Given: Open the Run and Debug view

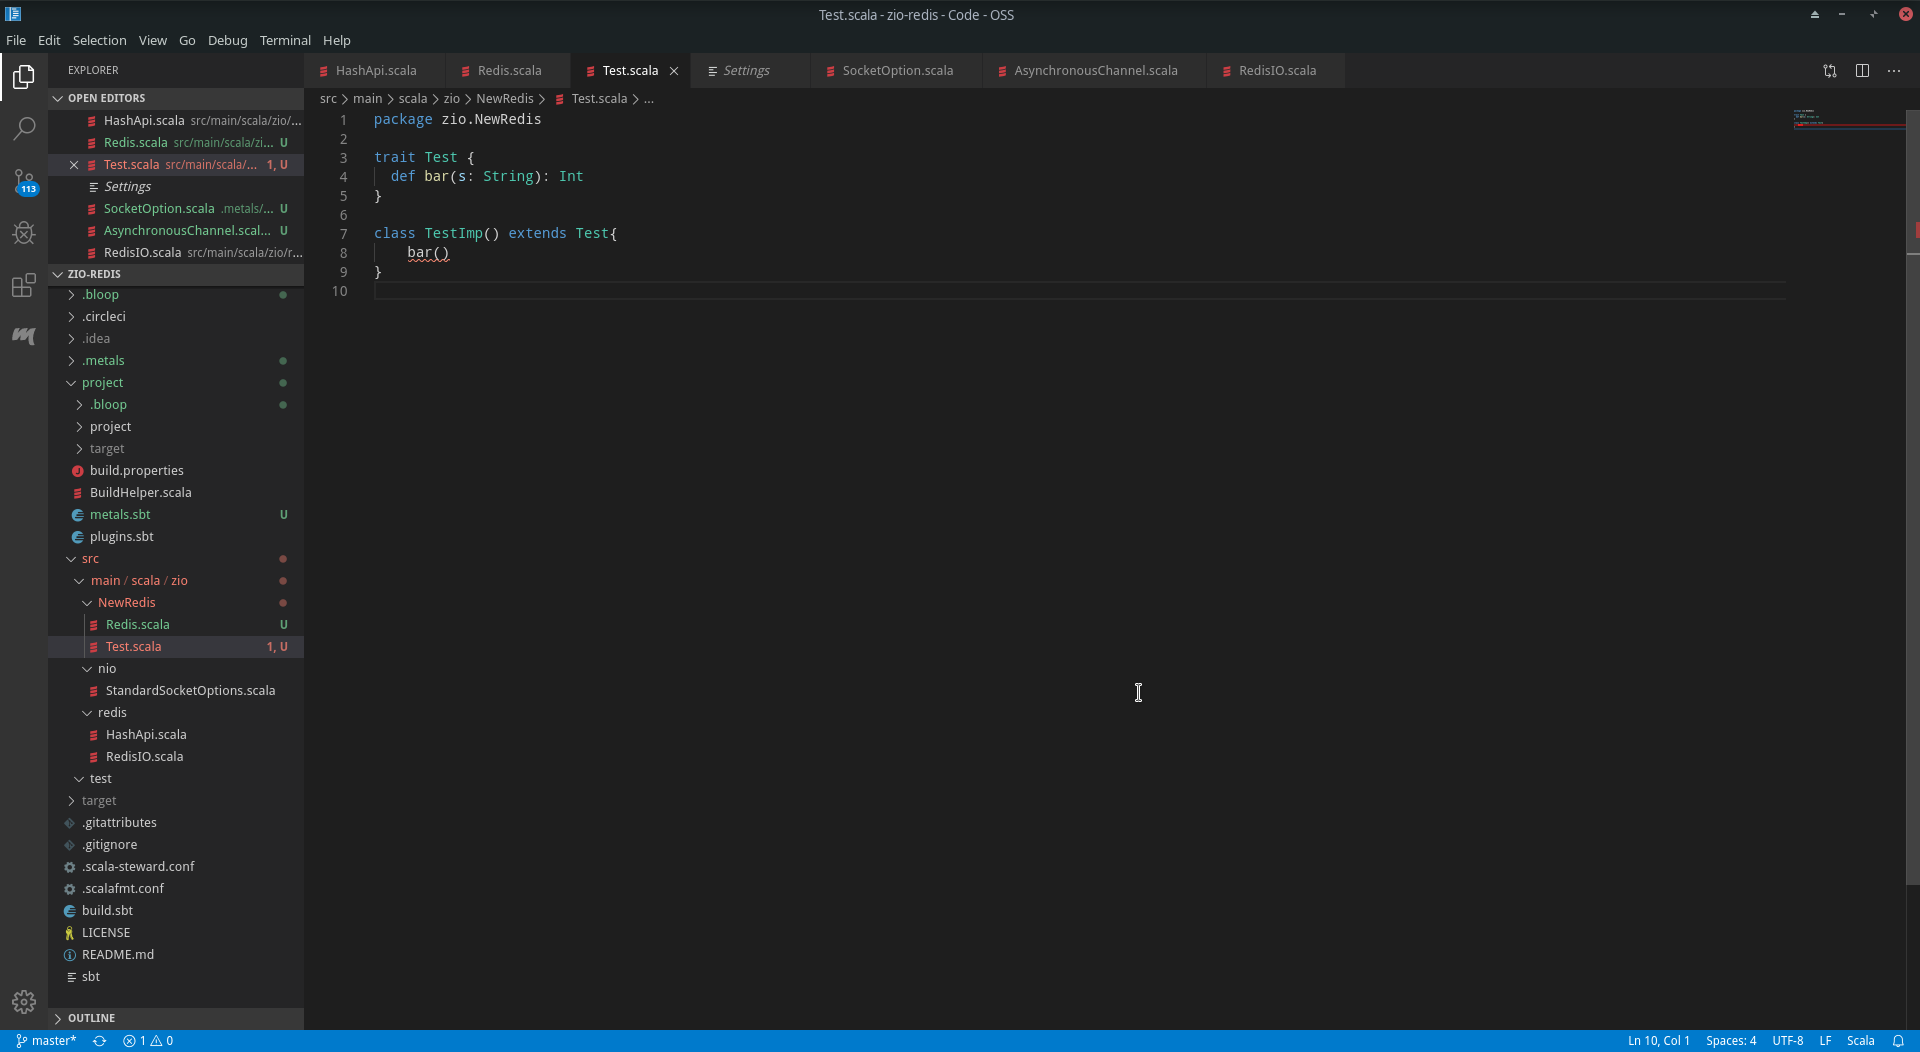Looking at the screenshot, I should 24,233.
